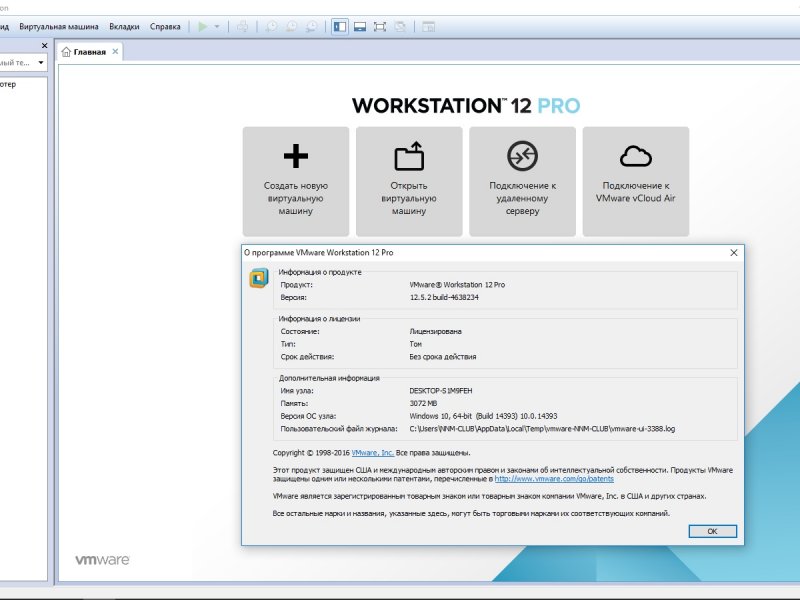Open the snapshot manager icon

[x=311, y=27]
